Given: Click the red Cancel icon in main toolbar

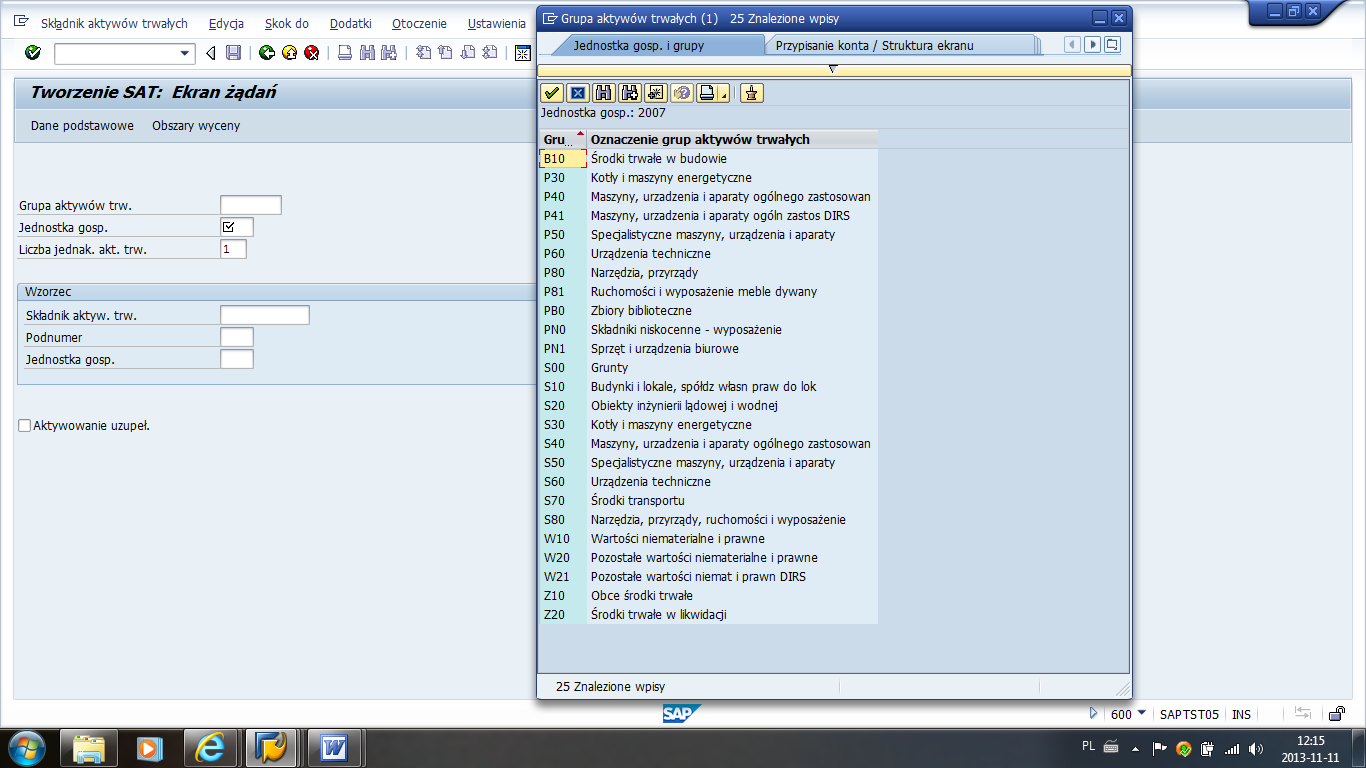Looking at the screenshot, I should point(312,53).
